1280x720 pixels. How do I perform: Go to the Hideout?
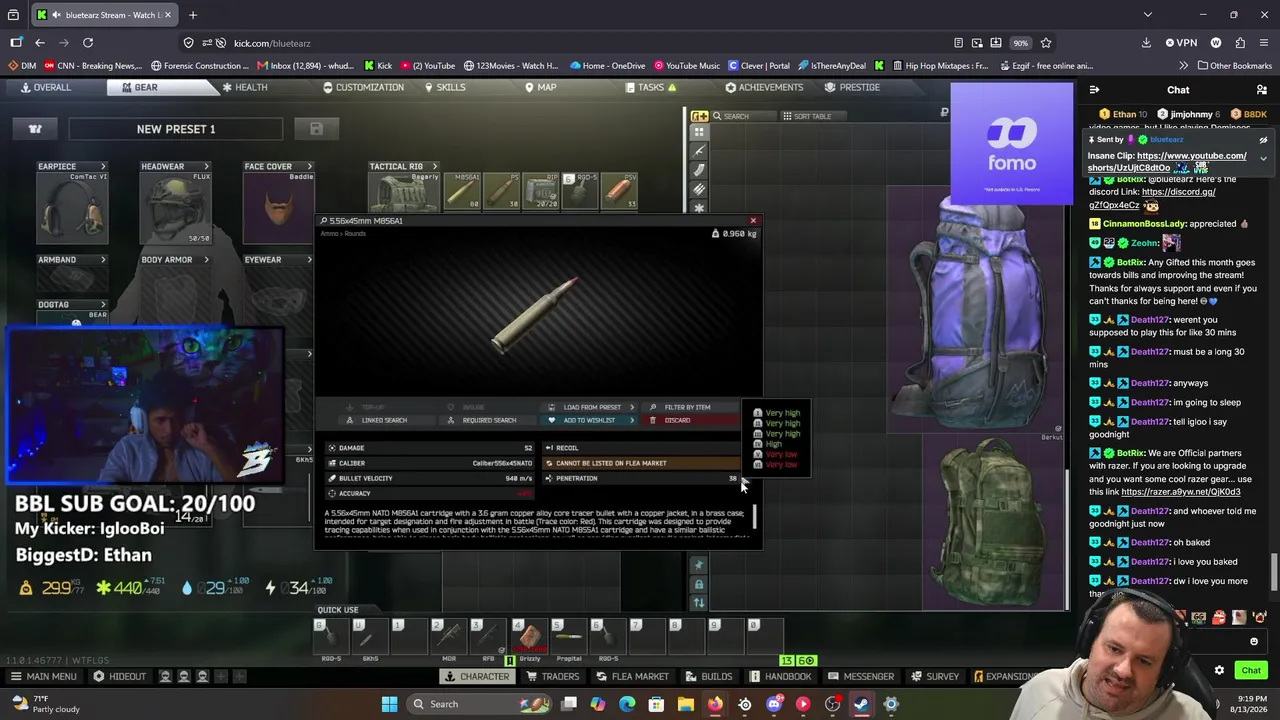(x=120, y=676)
